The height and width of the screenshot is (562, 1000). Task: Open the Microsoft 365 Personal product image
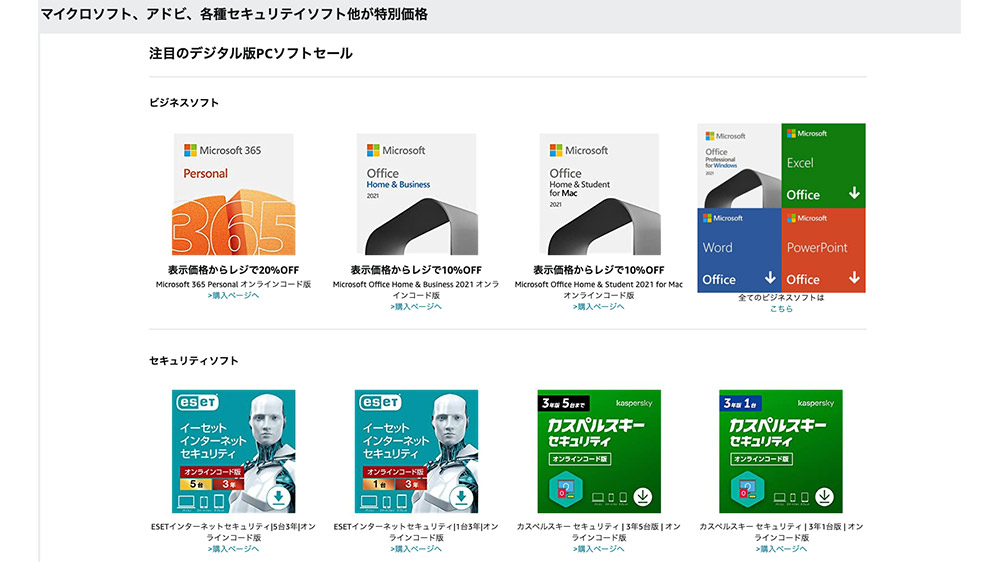[233, 195]
